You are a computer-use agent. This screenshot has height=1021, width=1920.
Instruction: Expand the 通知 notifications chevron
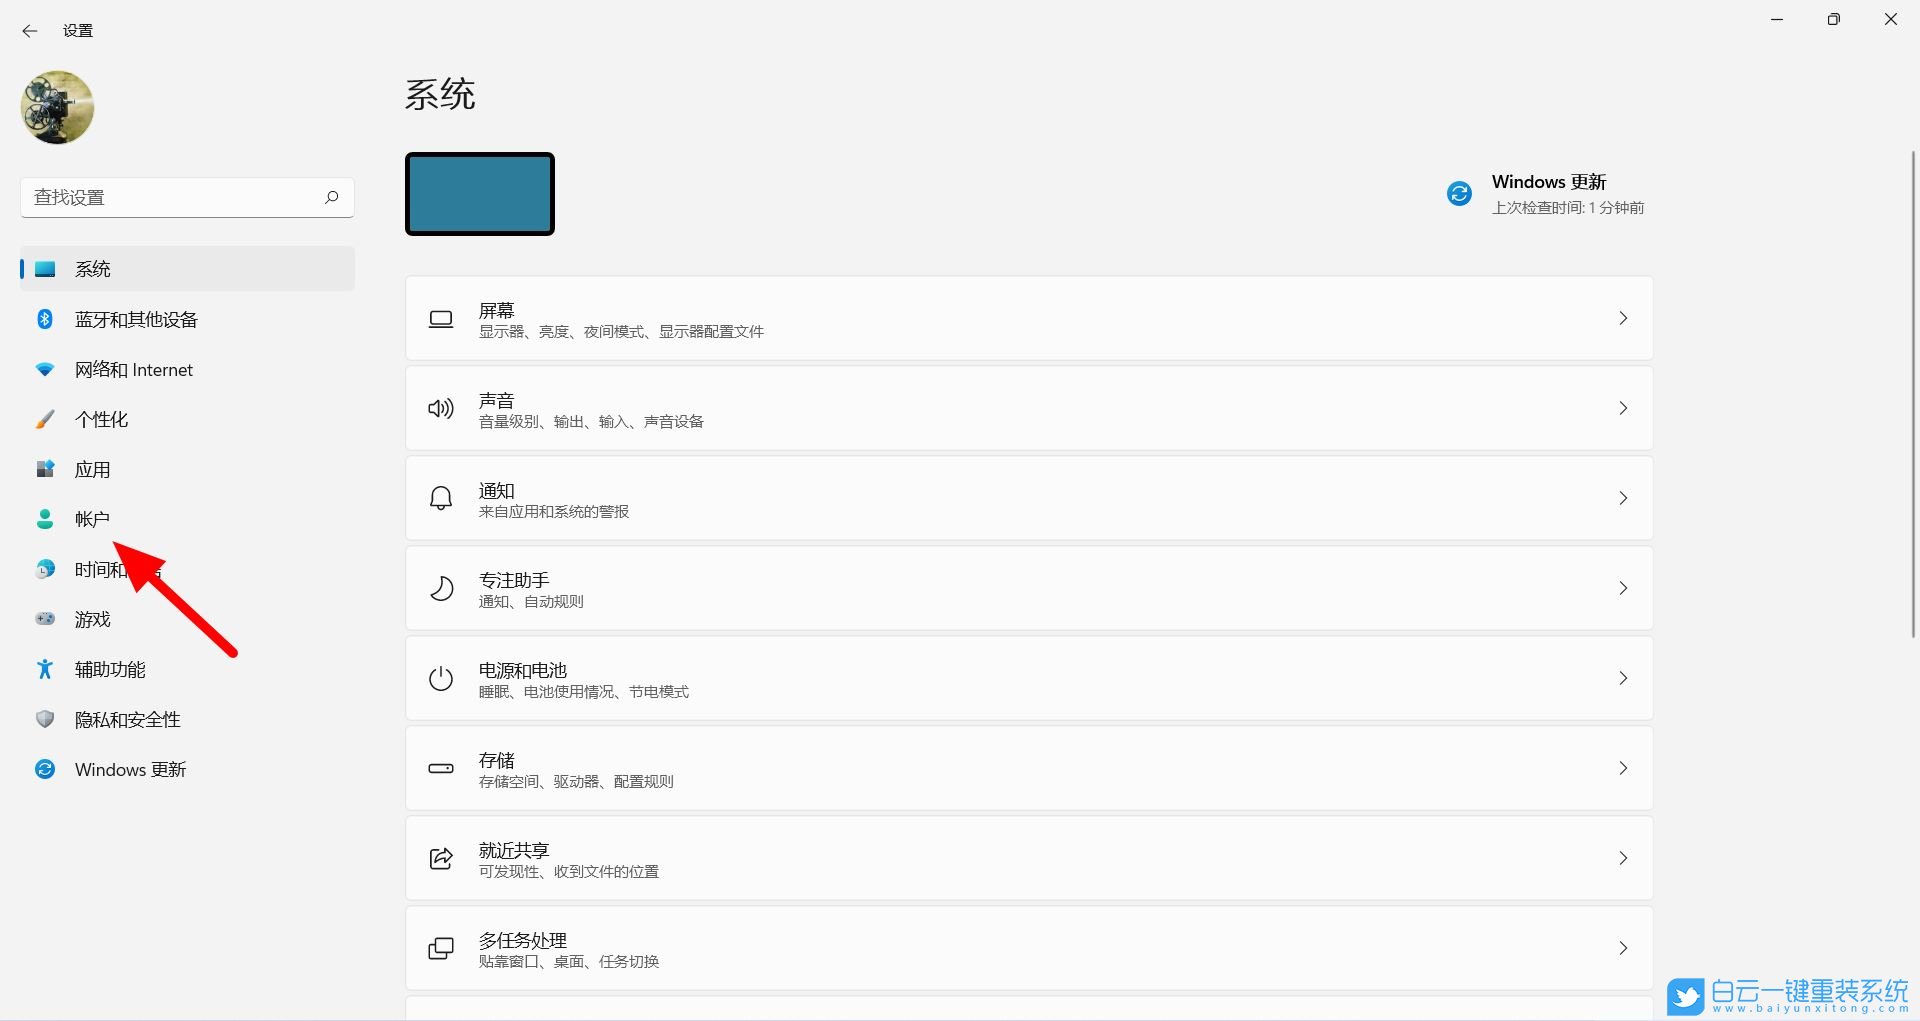(1622, 498)
